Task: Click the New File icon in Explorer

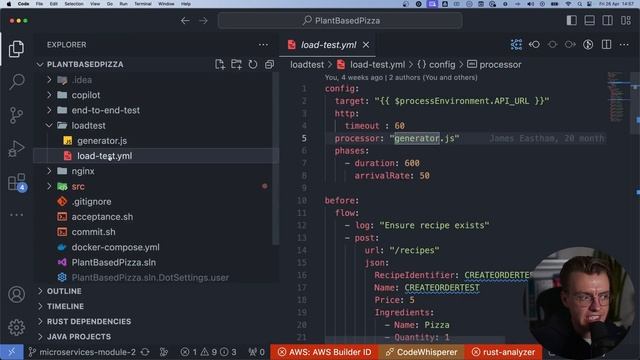Action: (220, 64)
